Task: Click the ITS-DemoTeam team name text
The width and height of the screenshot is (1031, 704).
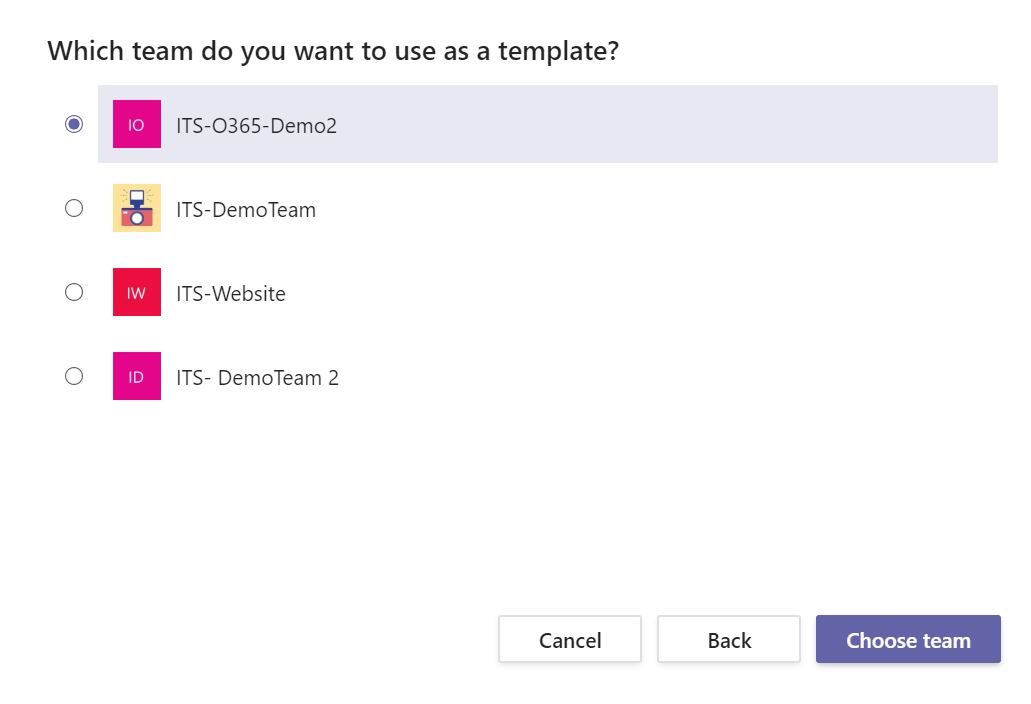Action: point(246,210)
